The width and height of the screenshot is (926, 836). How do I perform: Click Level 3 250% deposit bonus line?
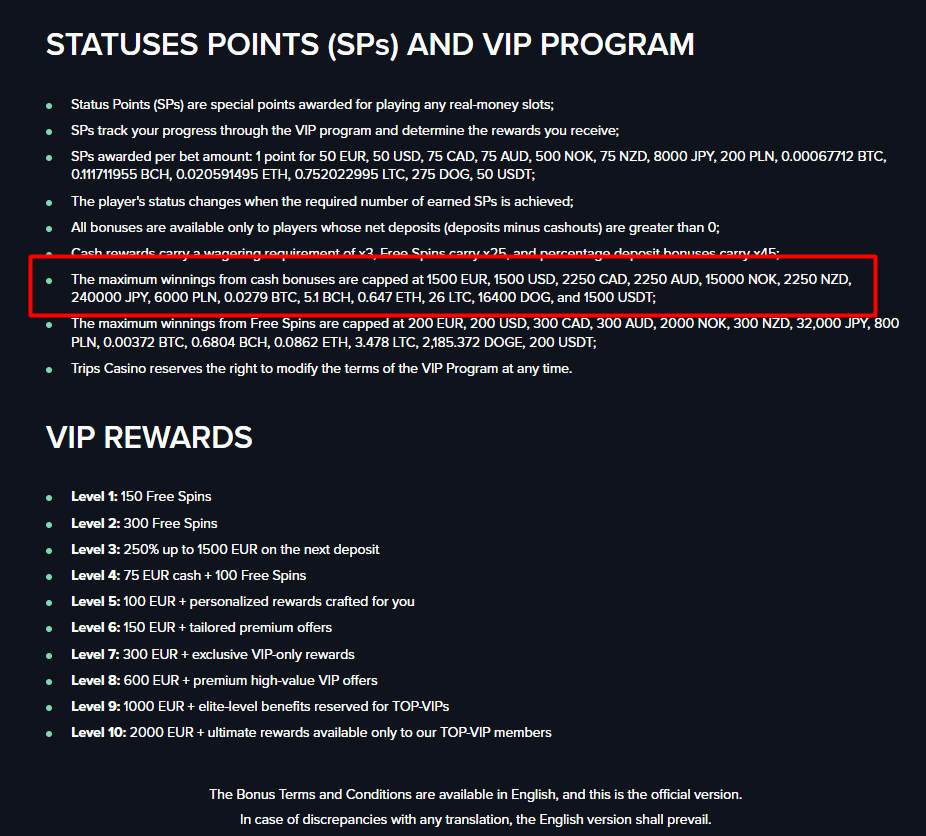(225, 549)
